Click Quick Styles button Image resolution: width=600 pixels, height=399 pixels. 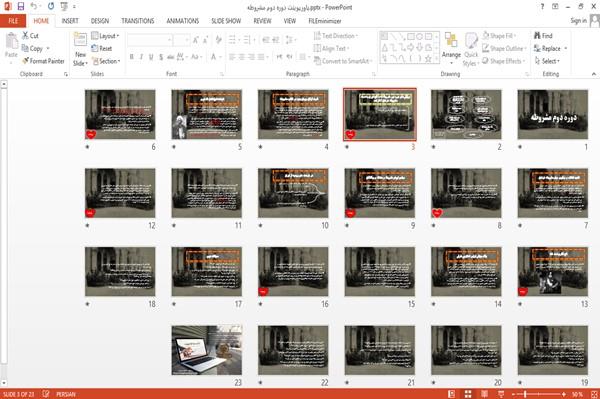(471, 50)
